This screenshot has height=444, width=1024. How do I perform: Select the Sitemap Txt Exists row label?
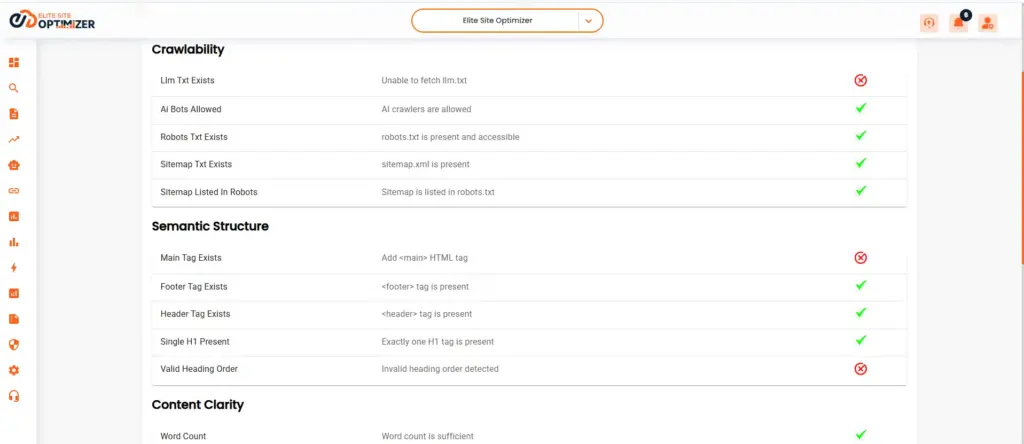(196, 165)
